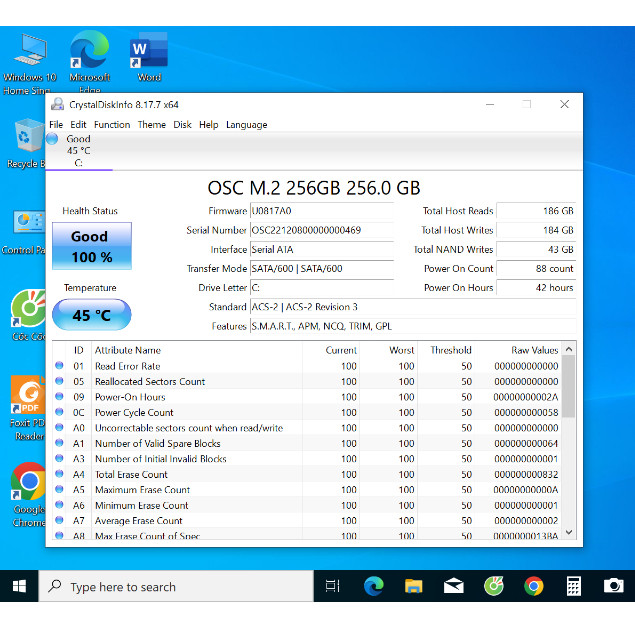Click the status dot for Read Error Rate
The width and height of the screenshot is (635, 635).
(59, 365)
